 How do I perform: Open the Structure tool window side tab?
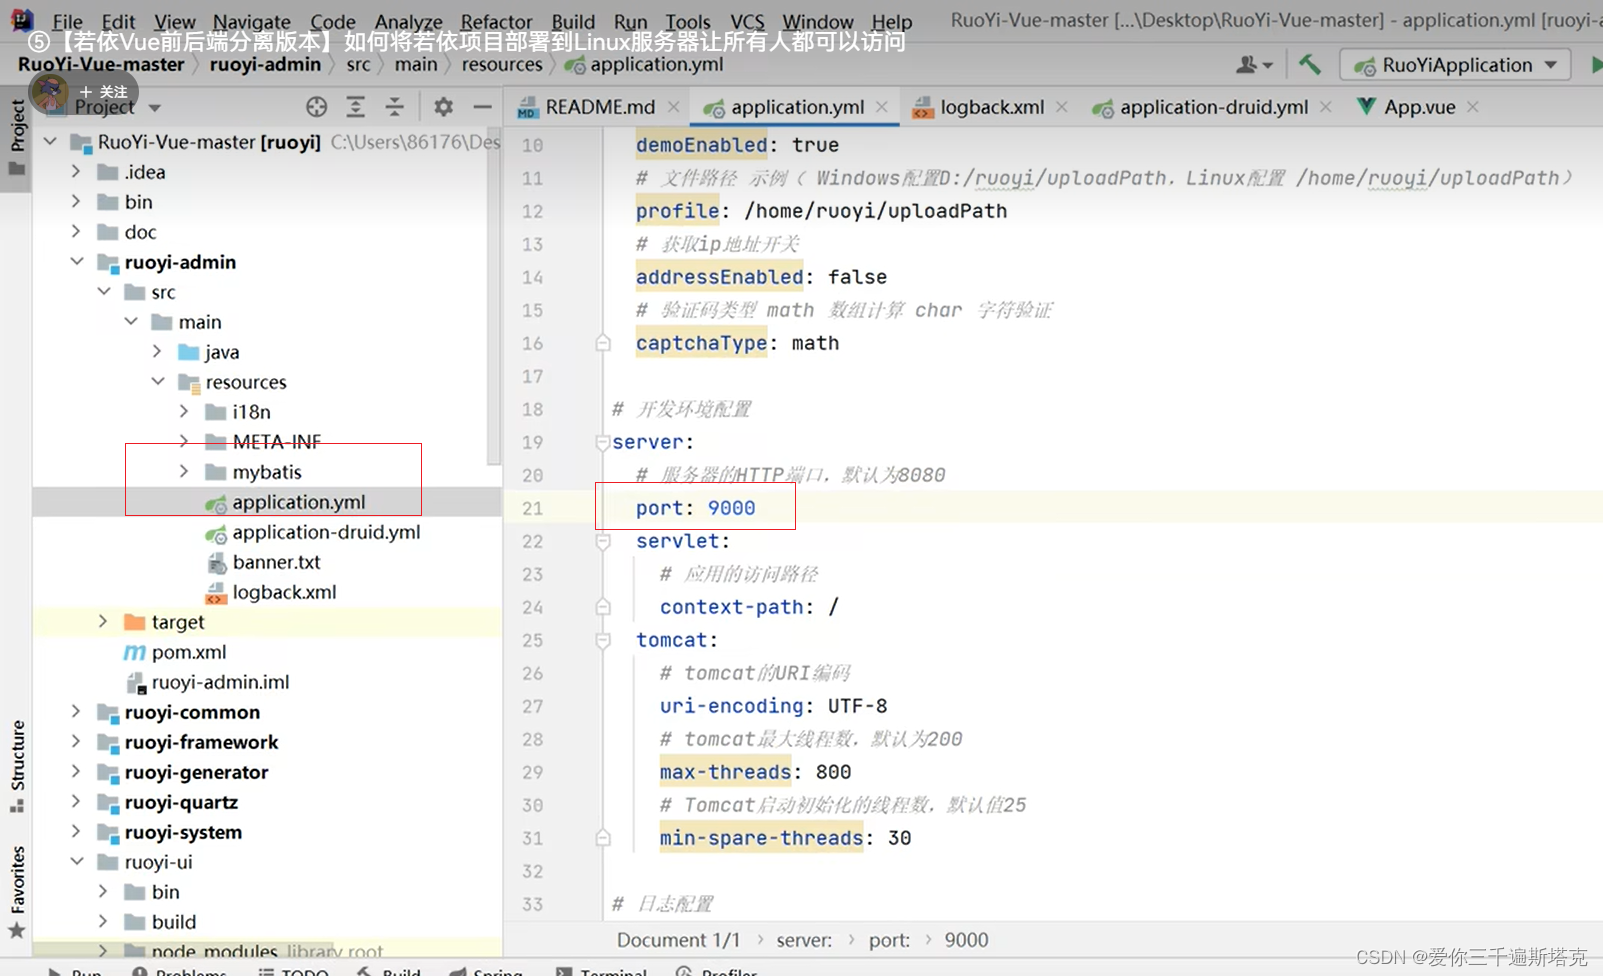pyautogui.click(x=17, y=767)
